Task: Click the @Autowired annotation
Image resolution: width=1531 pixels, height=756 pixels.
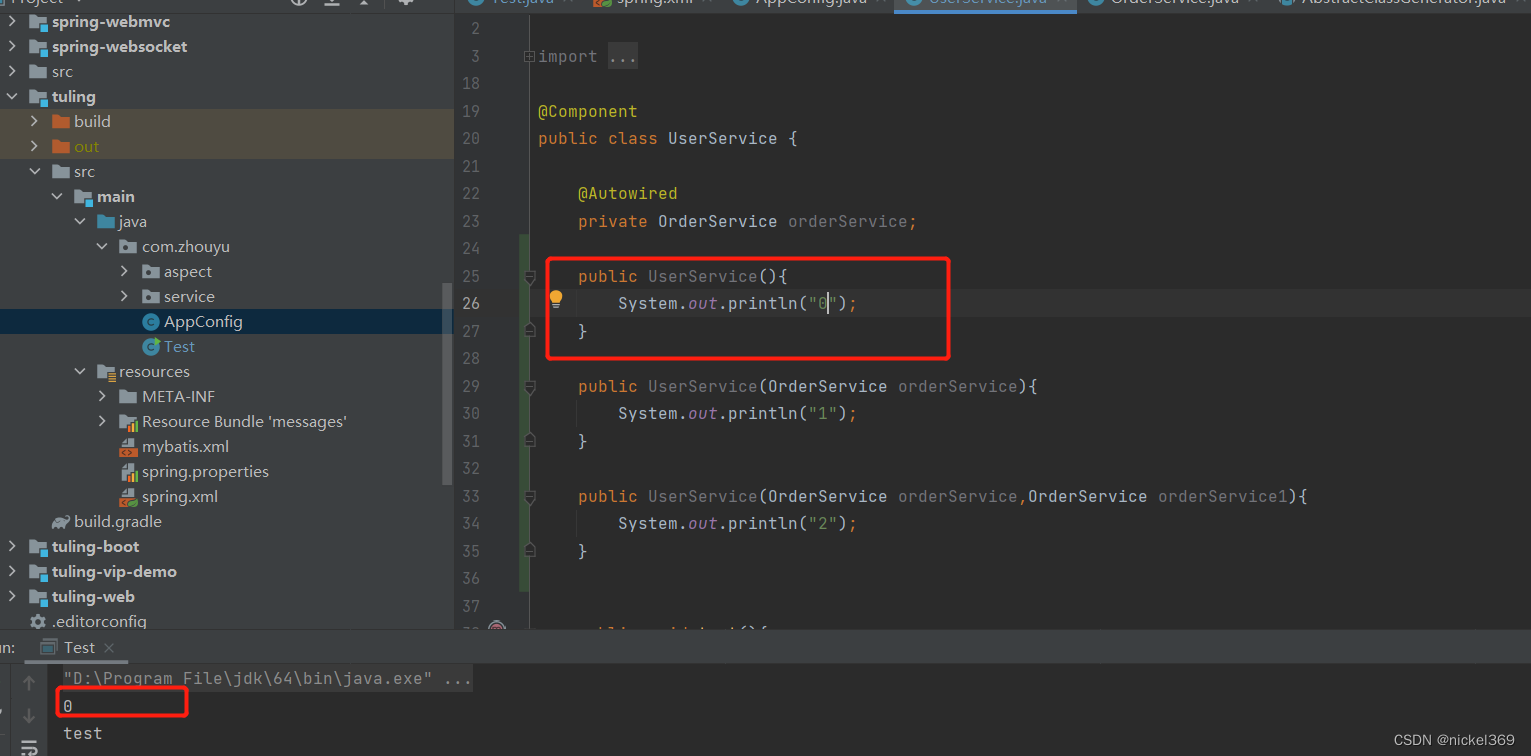Action: tap(627, 194)
